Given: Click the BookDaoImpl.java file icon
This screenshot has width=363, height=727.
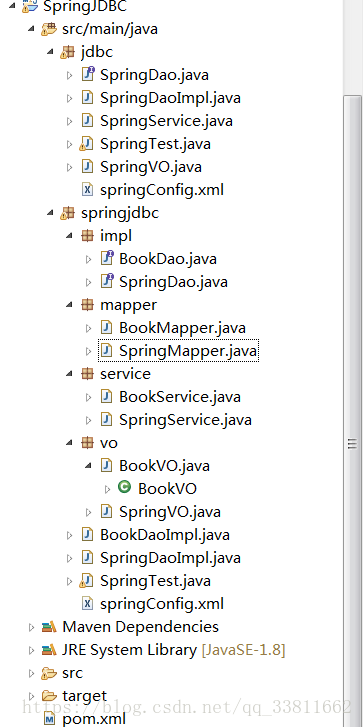Looking at the screenshot, I should point(87,535).
